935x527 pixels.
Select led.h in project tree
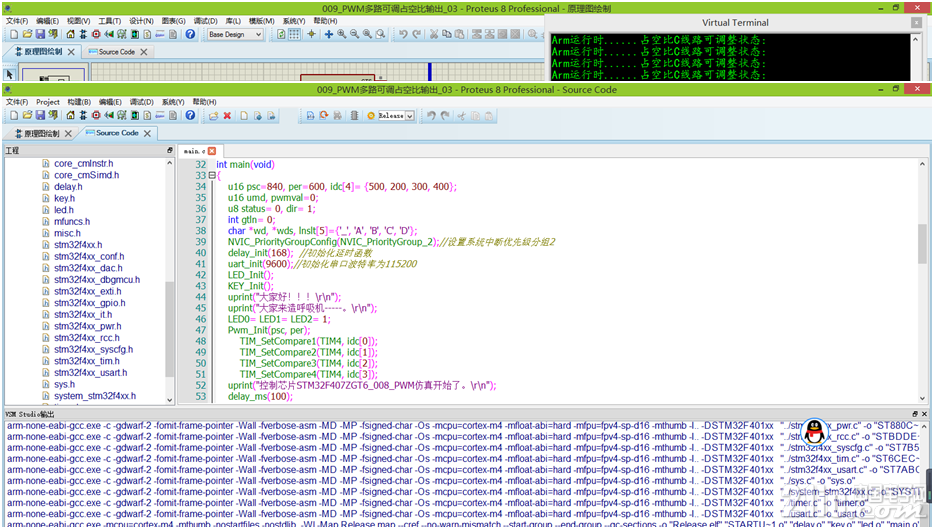[x=64, y=210]
